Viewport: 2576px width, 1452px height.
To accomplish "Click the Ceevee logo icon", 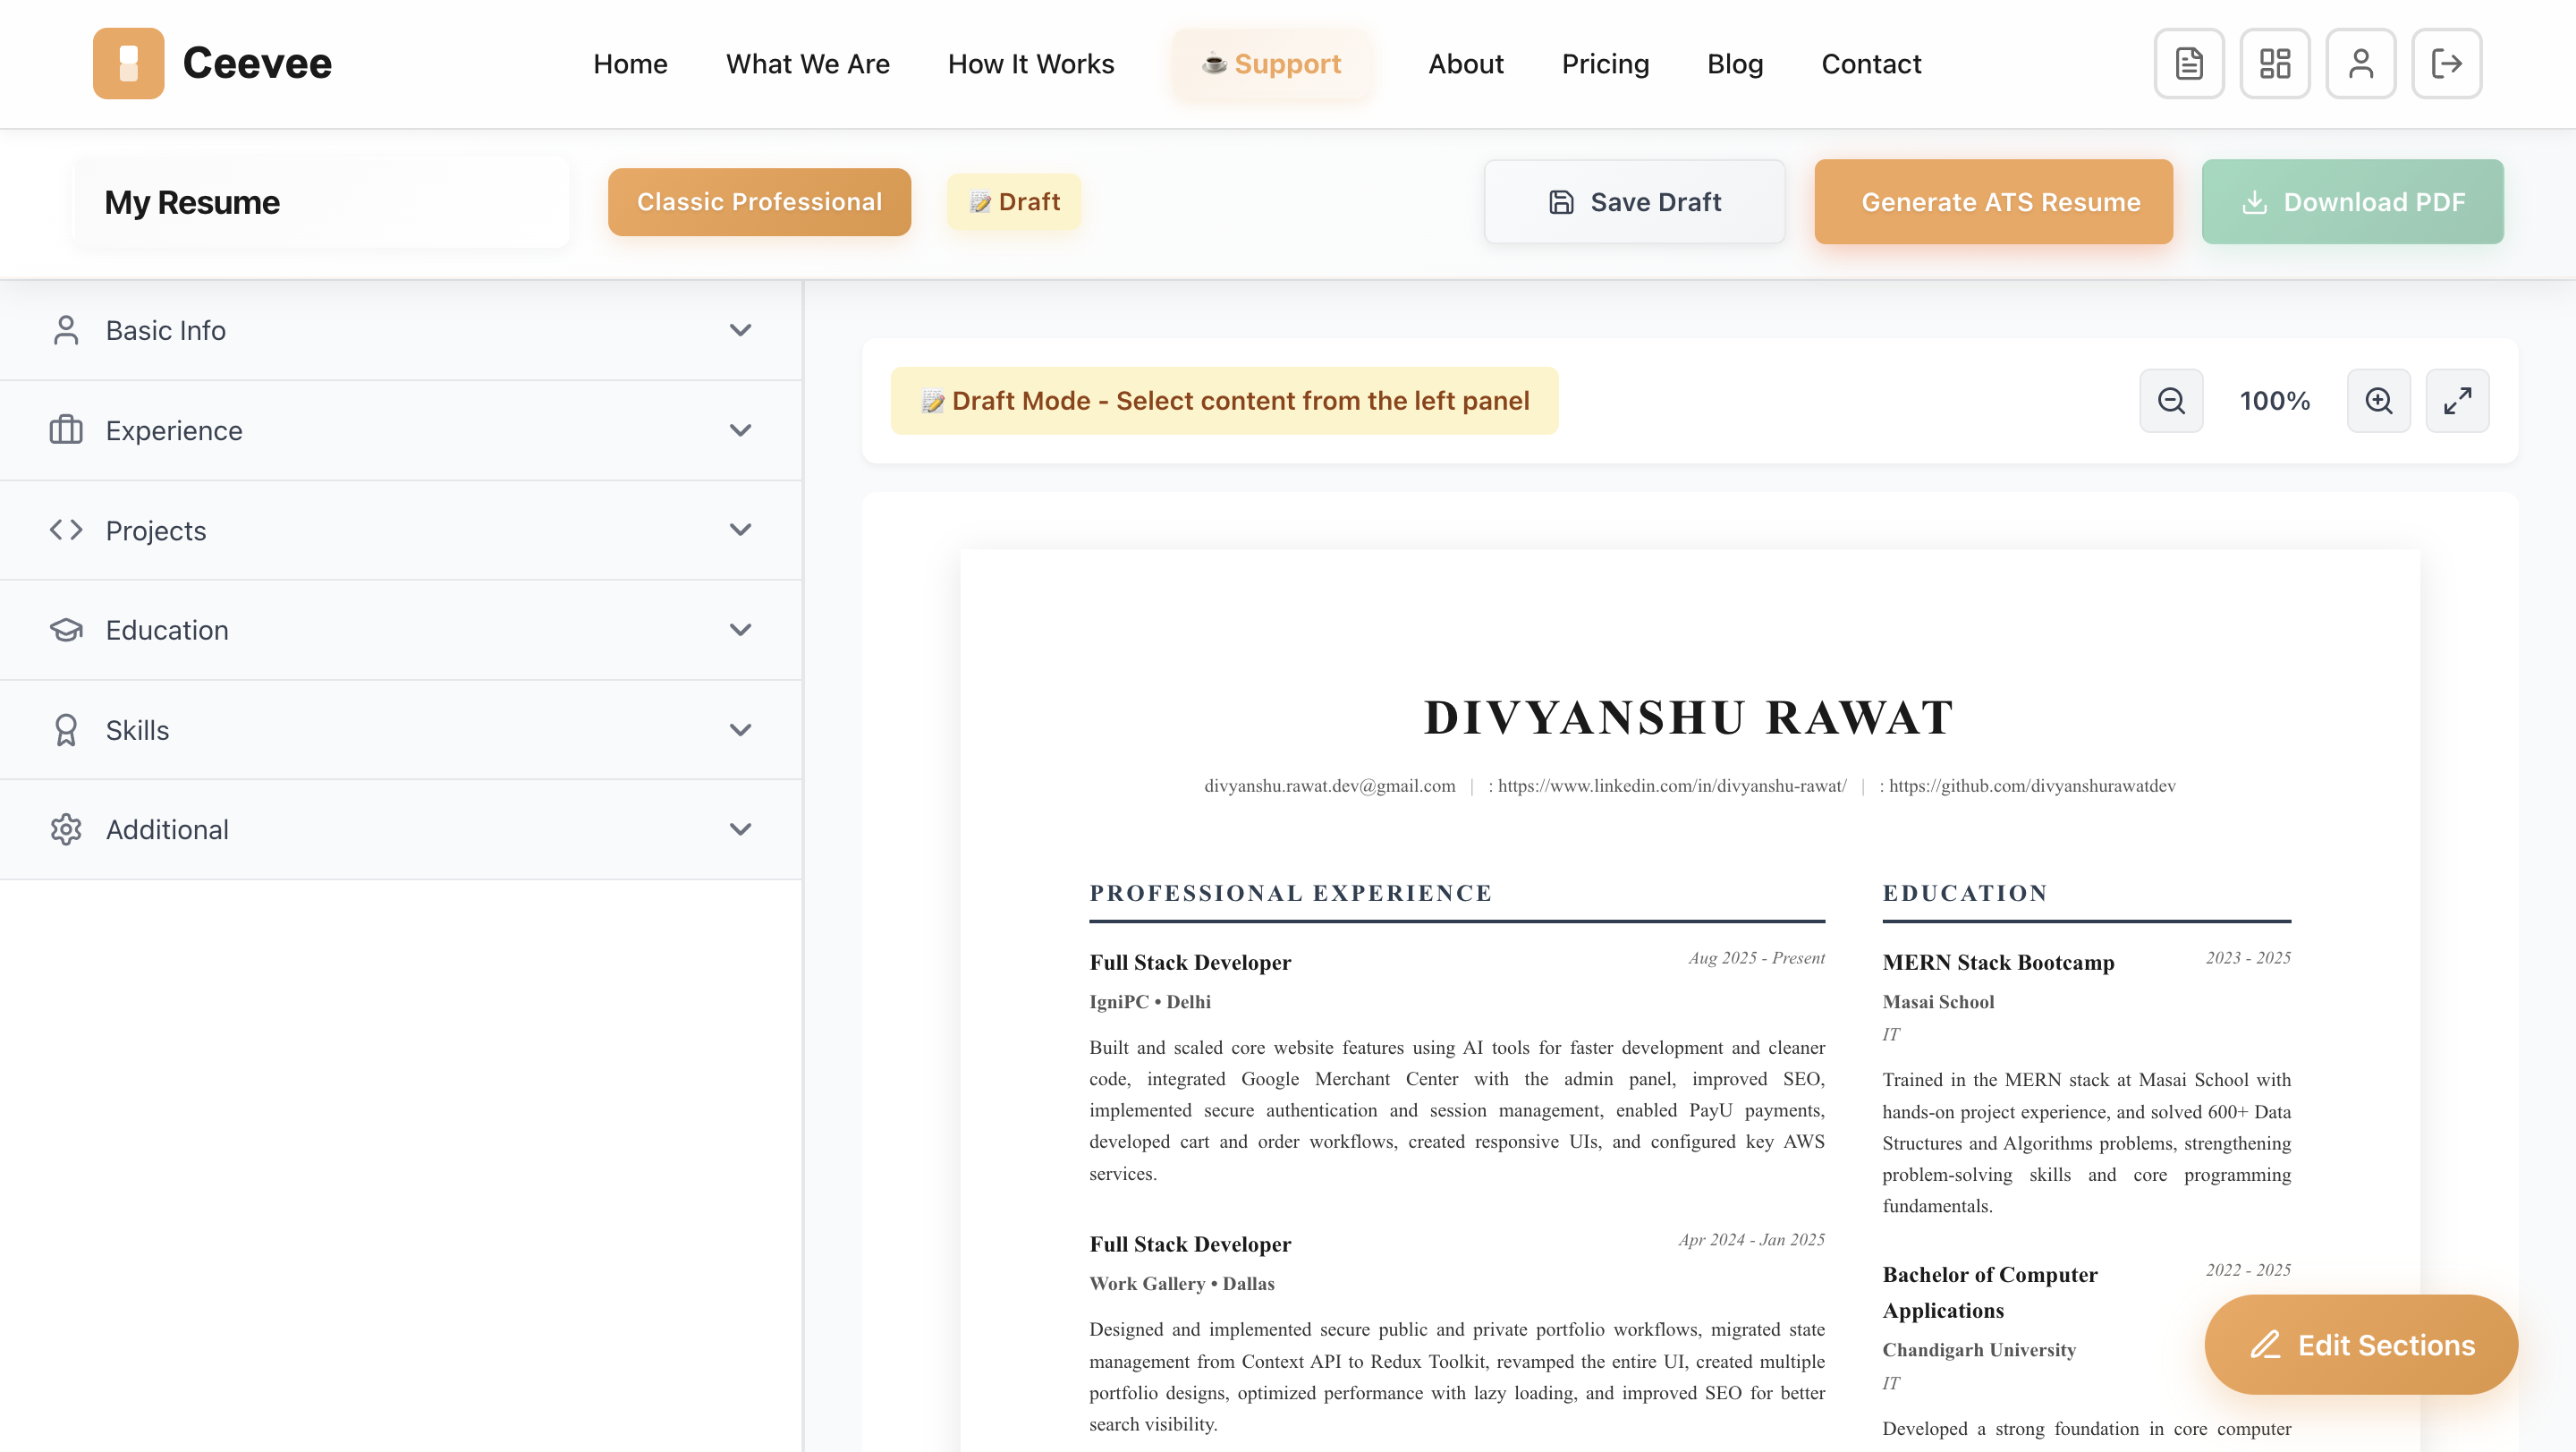I will (x=128, y=63).
